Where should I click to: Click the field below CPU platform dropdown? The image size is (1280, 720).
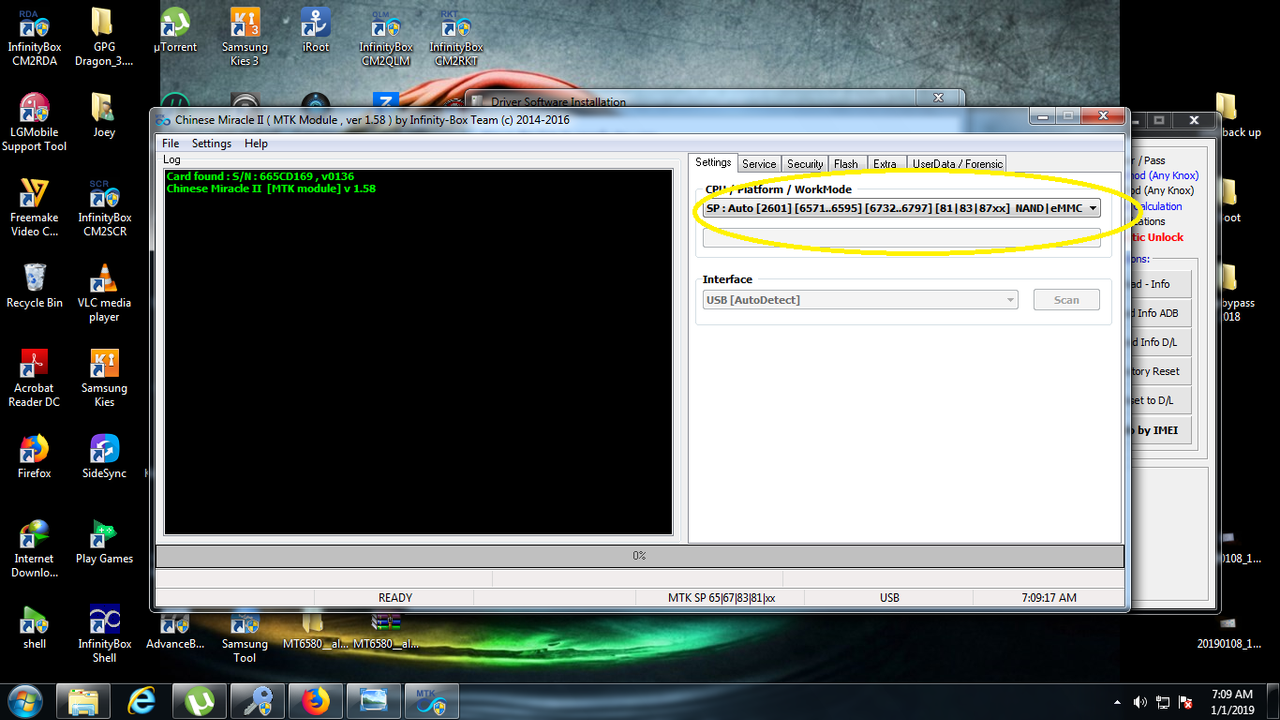(x=901, y=237)
